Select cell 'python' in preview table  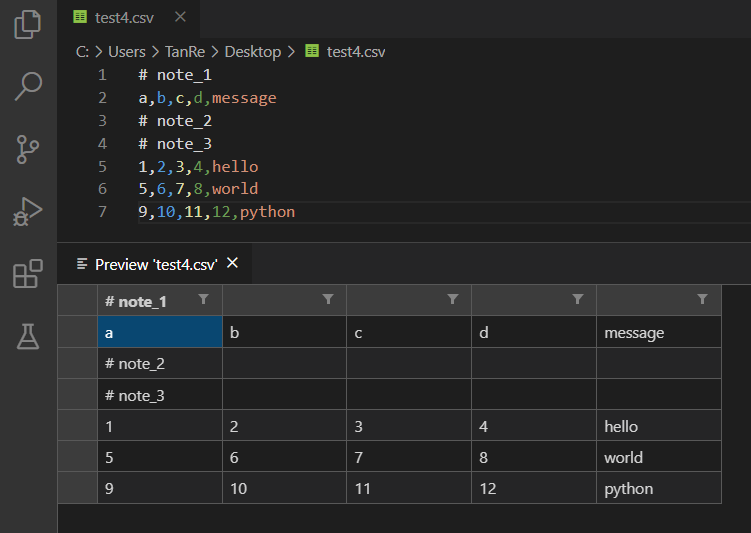659,488
